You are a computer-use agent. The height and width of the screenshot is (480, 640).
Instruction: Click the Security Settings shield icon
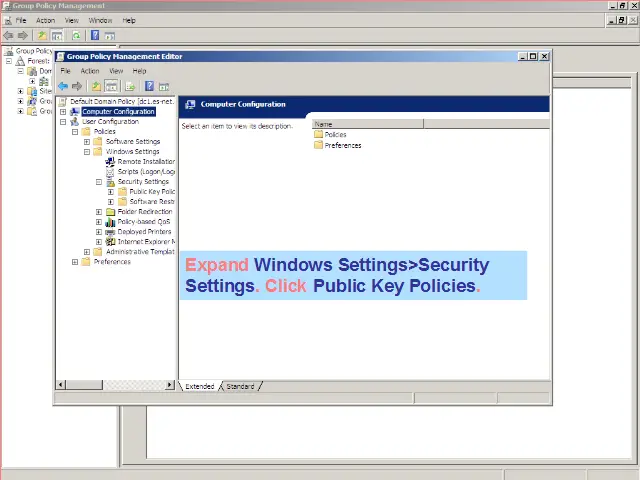tap(110, 182)
